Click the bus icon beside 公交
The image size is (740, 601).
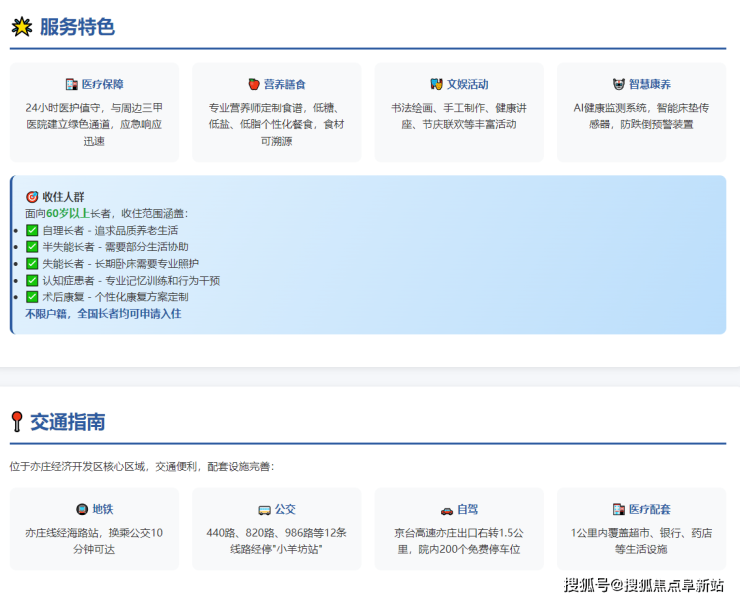click(264, 509)
